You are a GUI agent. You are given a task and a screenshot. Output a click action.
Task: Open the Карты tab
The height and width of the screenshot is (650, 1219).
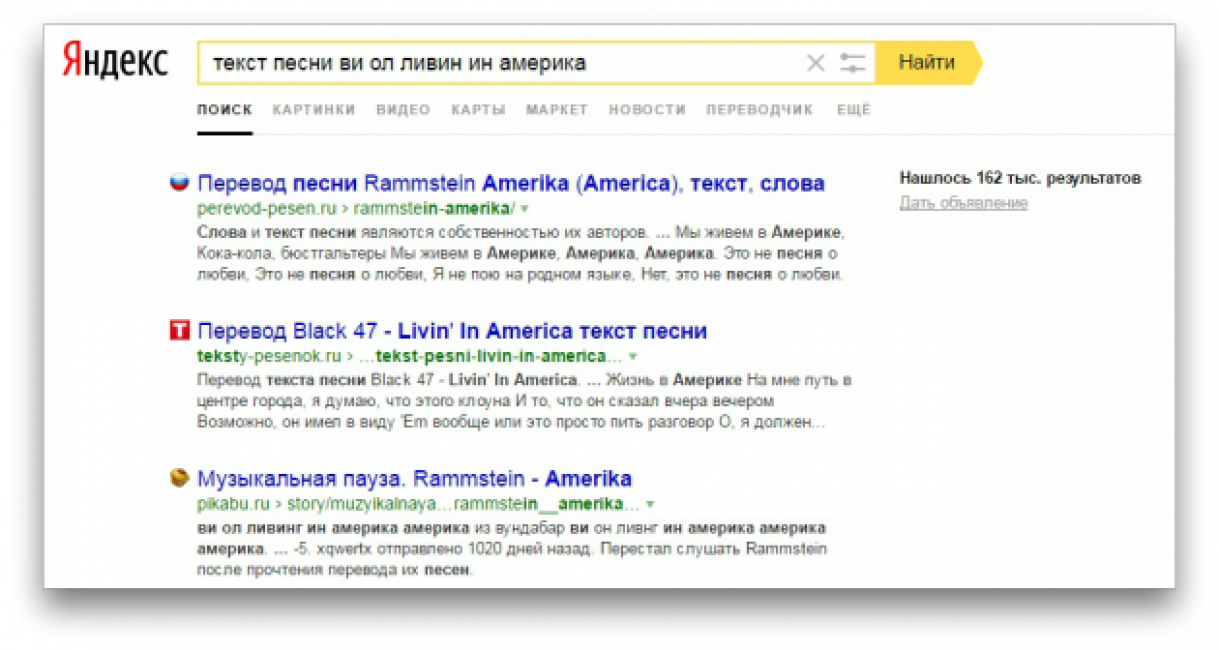click(x=478, y=110)
